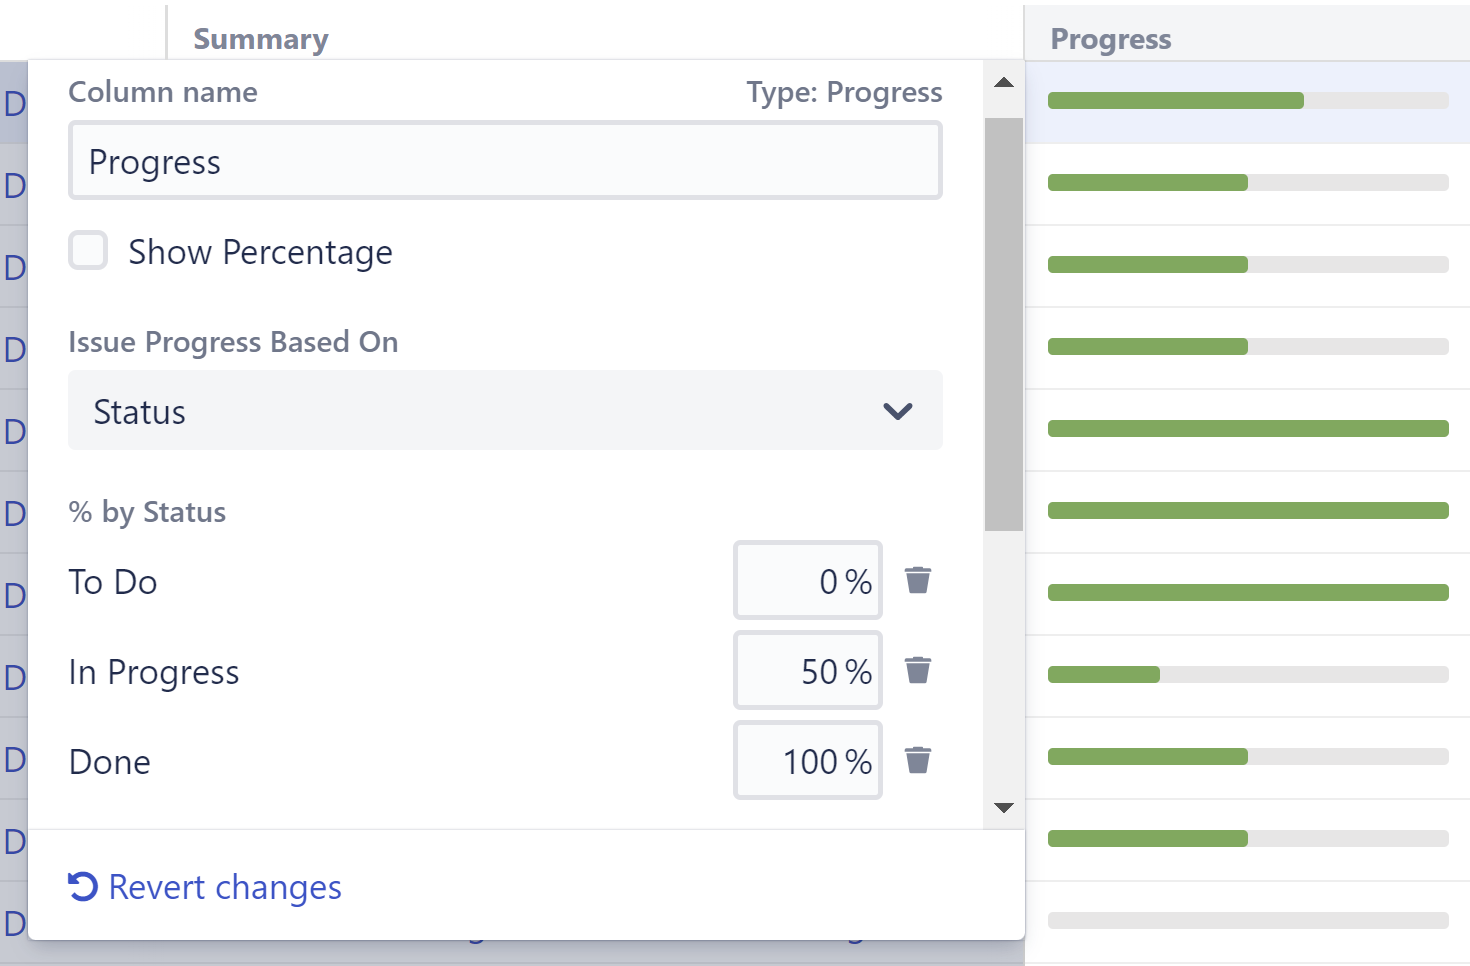Click Revert changes
1470x966 pixels.
point(225,887)
